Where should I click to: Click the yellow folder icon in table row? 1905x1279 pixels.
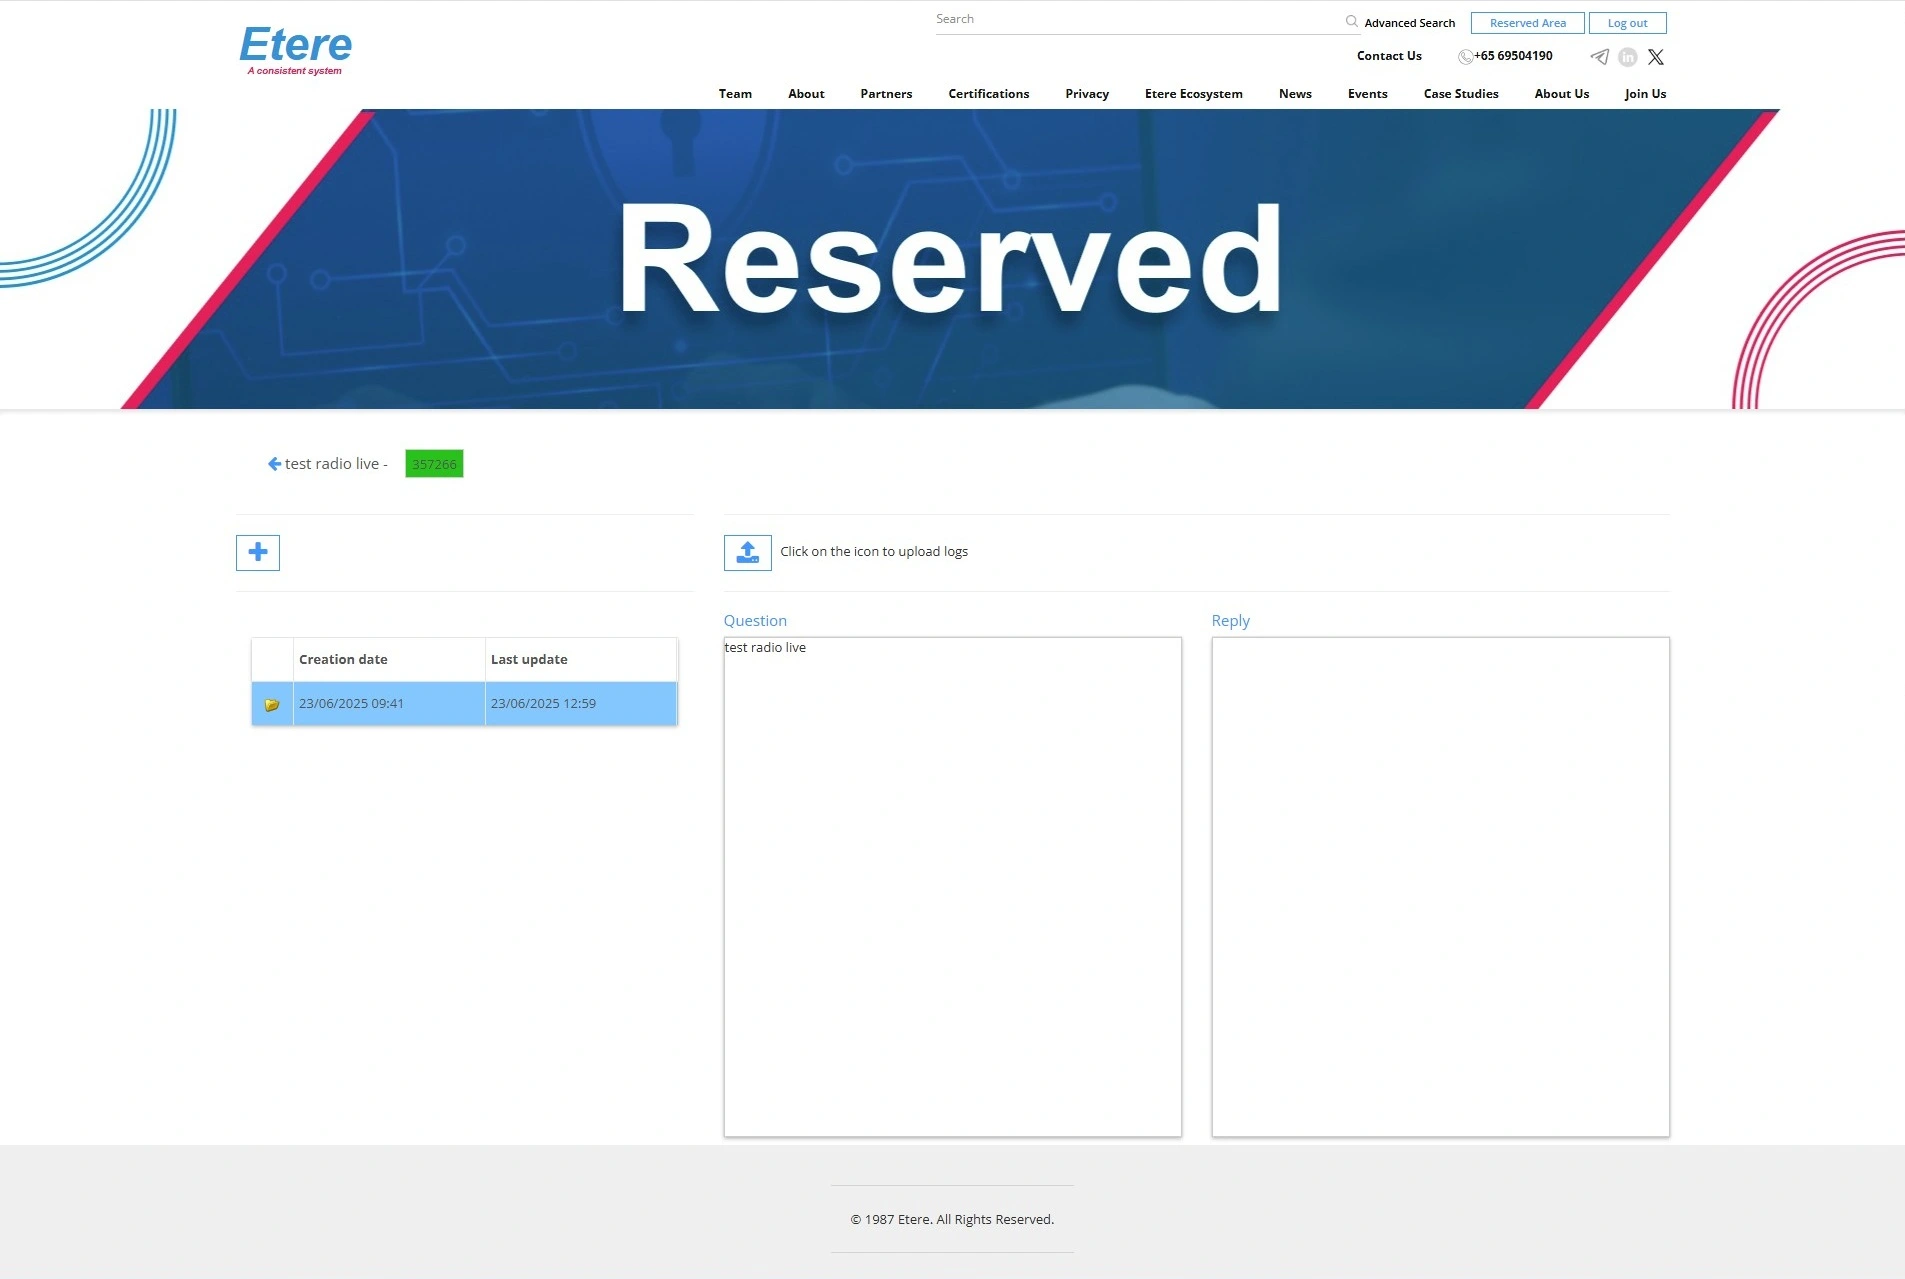[272, 704]
